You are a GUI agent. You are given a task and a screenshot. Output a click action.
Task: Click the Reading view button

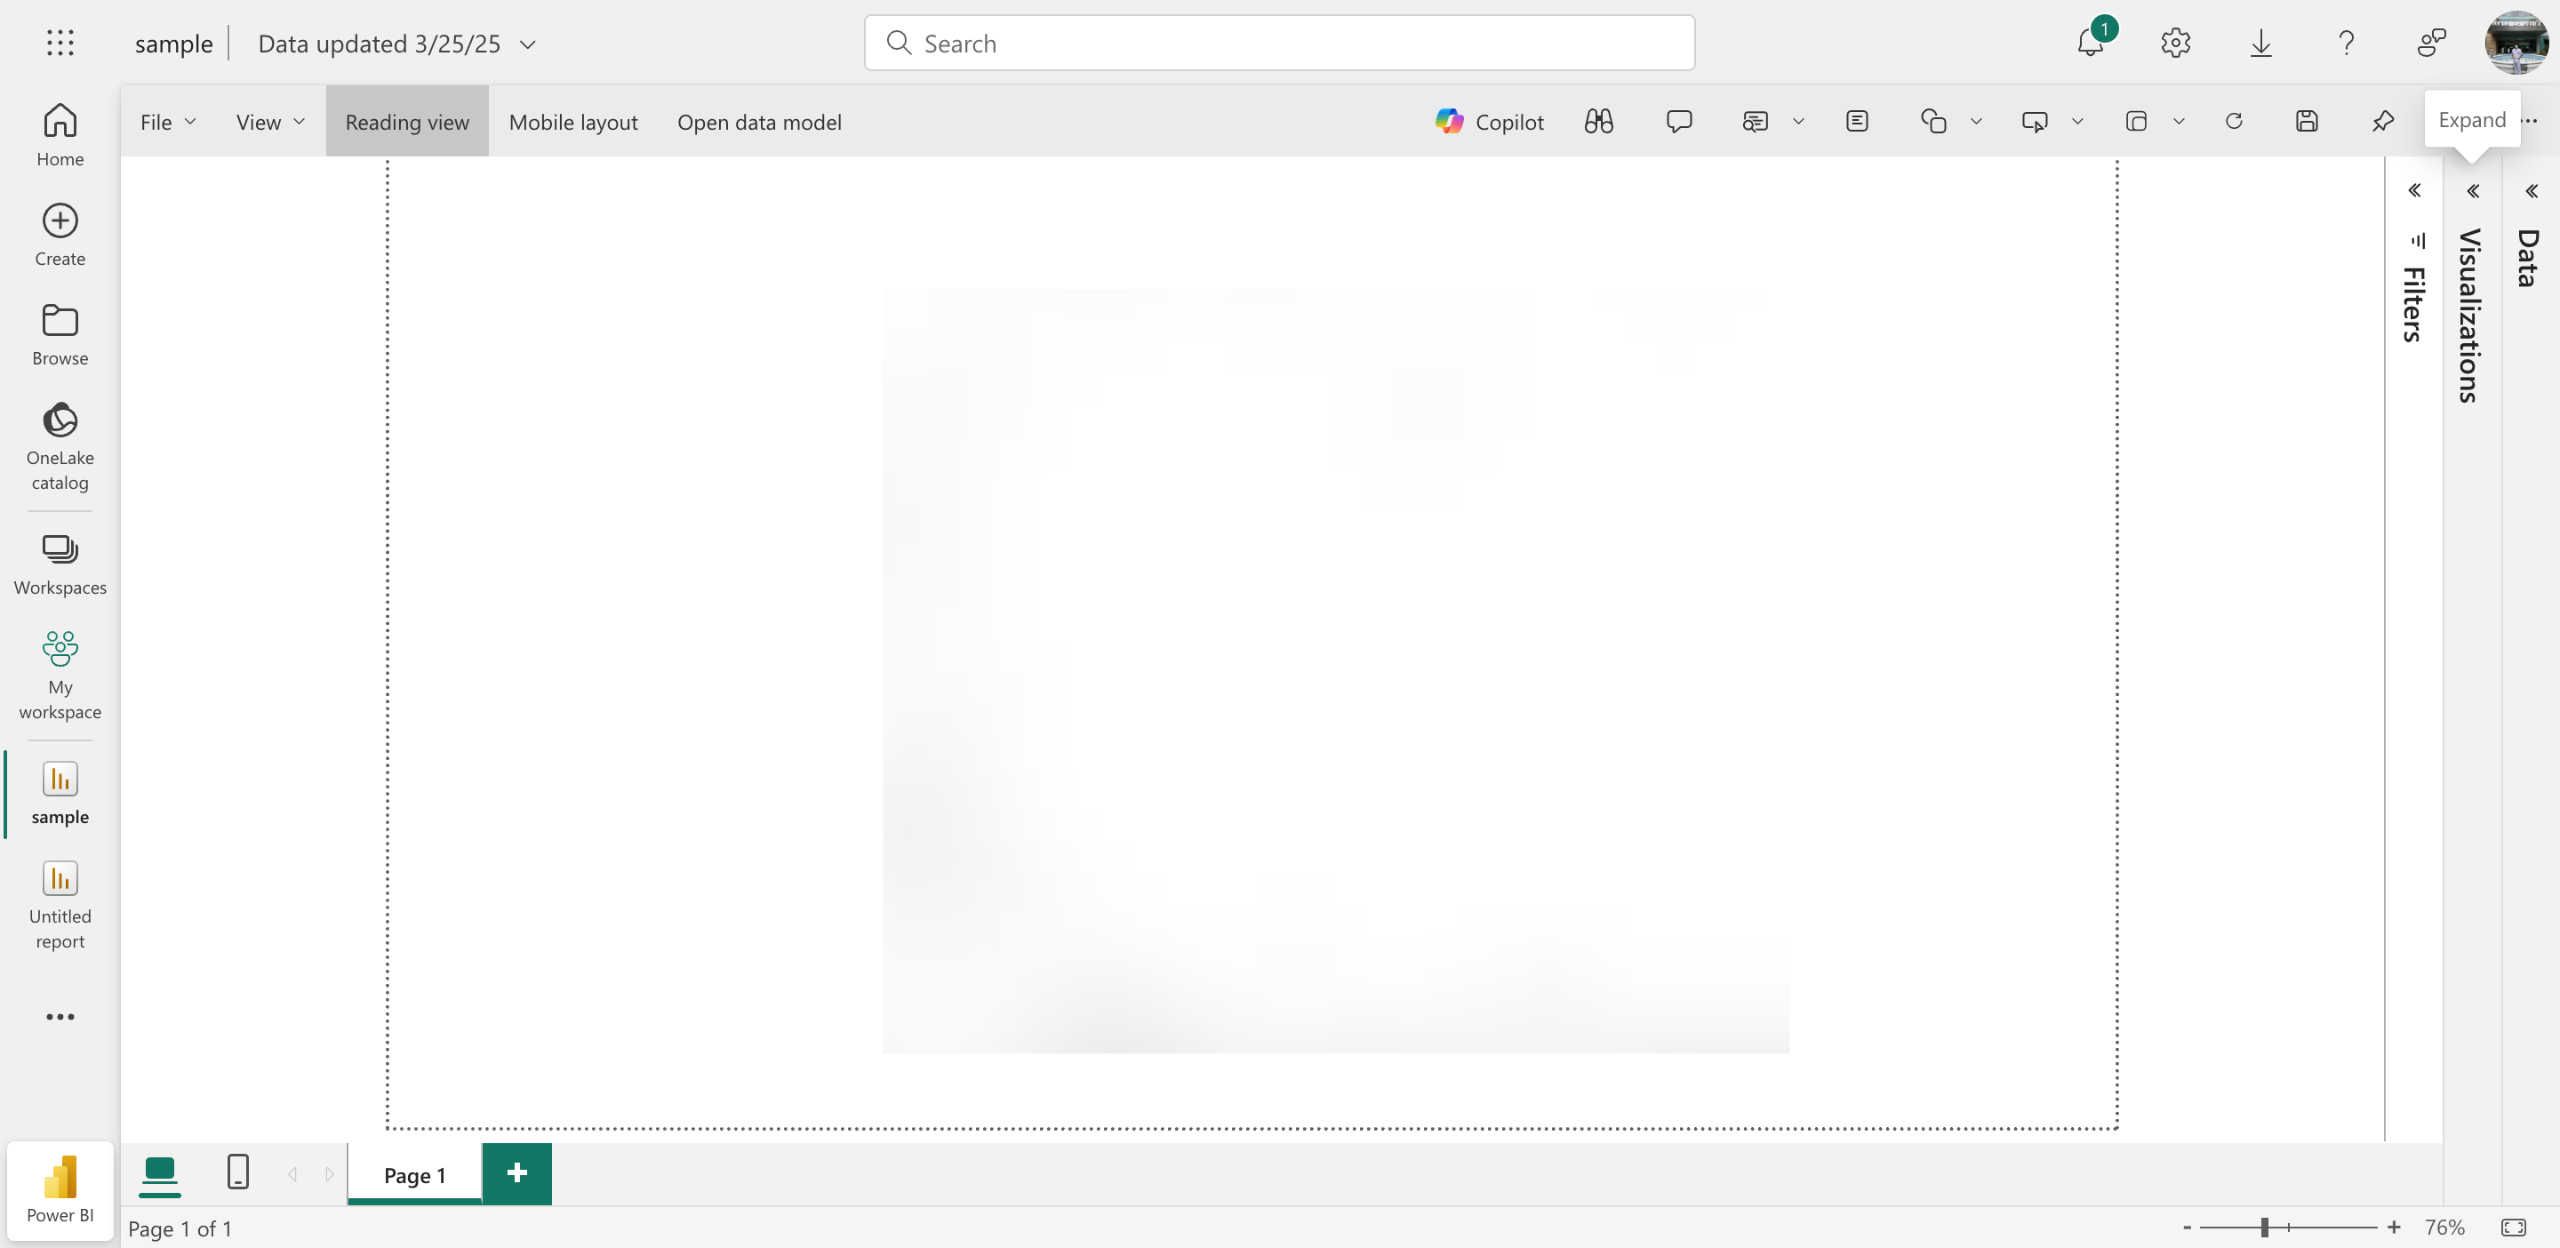(x=407, y=122)
